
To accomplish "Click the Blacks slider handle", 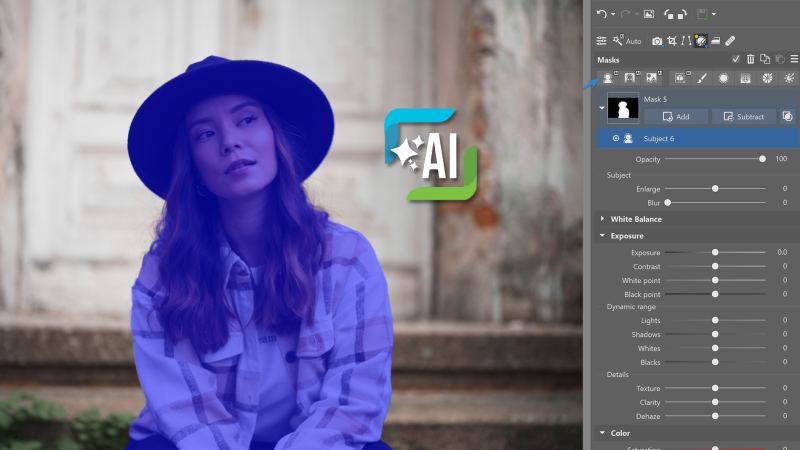I will click(715, 362).
